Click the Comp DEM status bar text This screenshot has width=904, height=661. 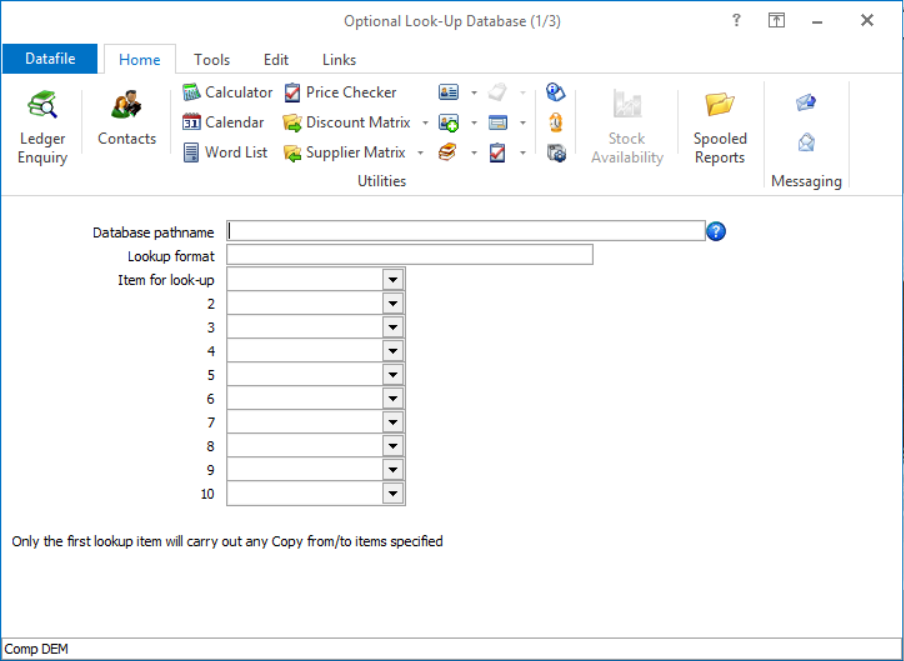tap(36, 649)
